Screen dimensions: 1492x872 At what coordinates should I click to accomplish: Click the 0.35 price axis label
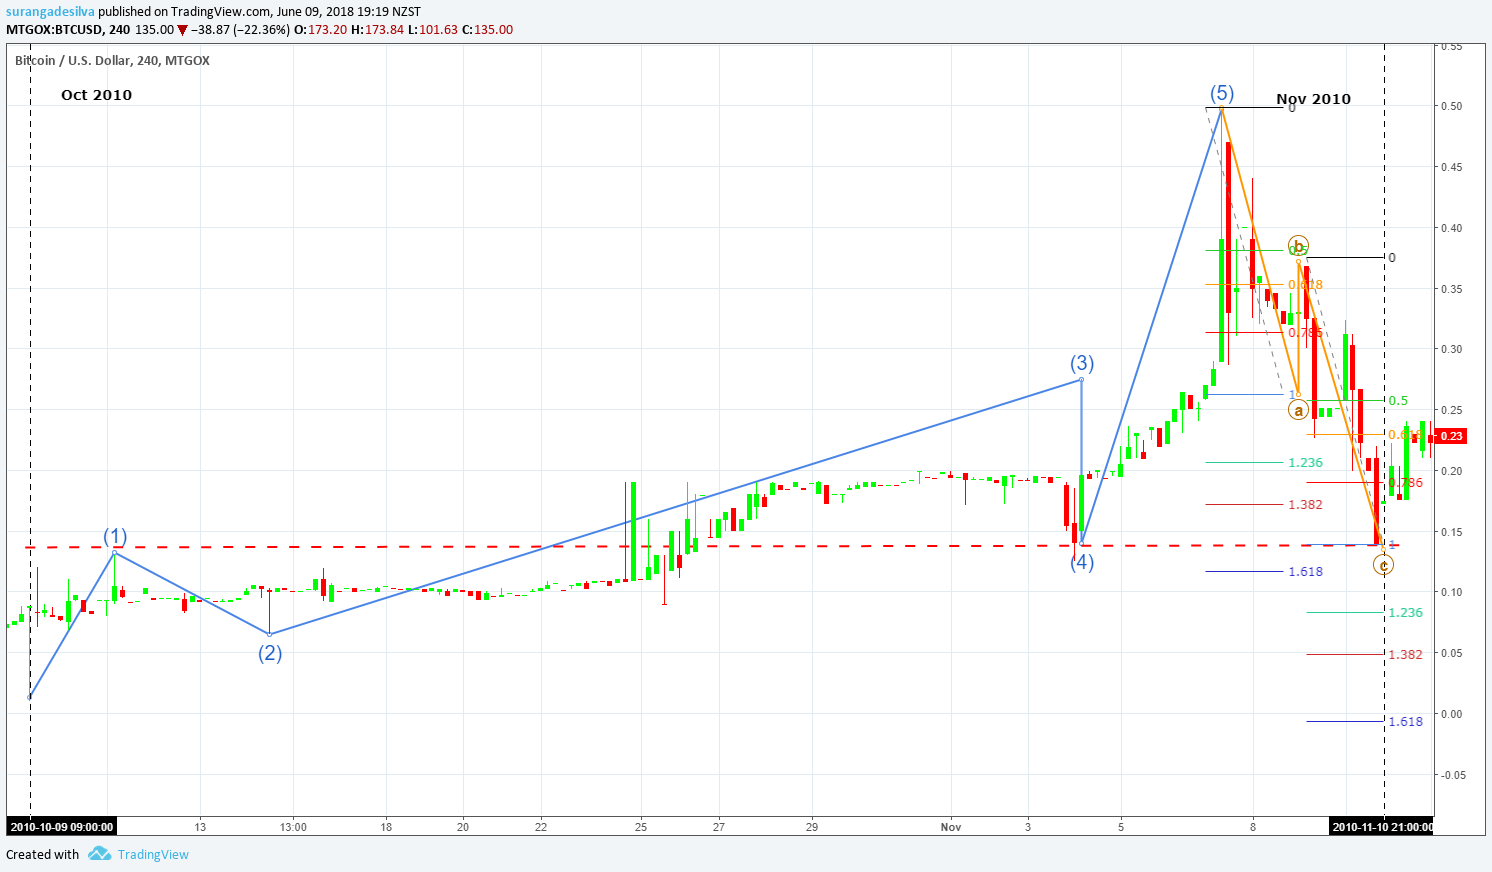point(1451,289)
